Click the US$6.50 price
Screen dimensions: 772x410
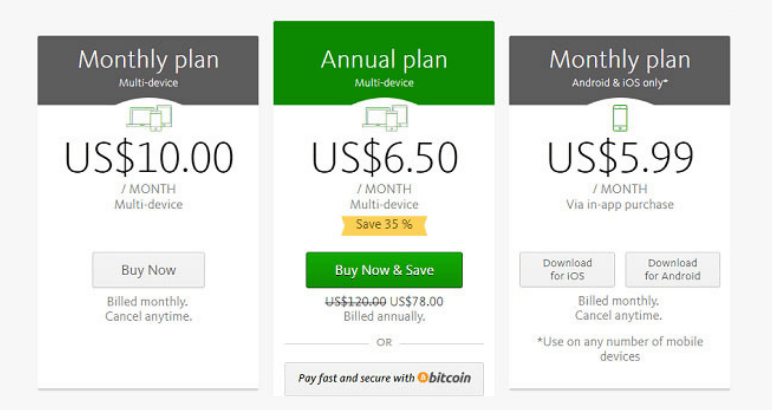tap(384, 158)
